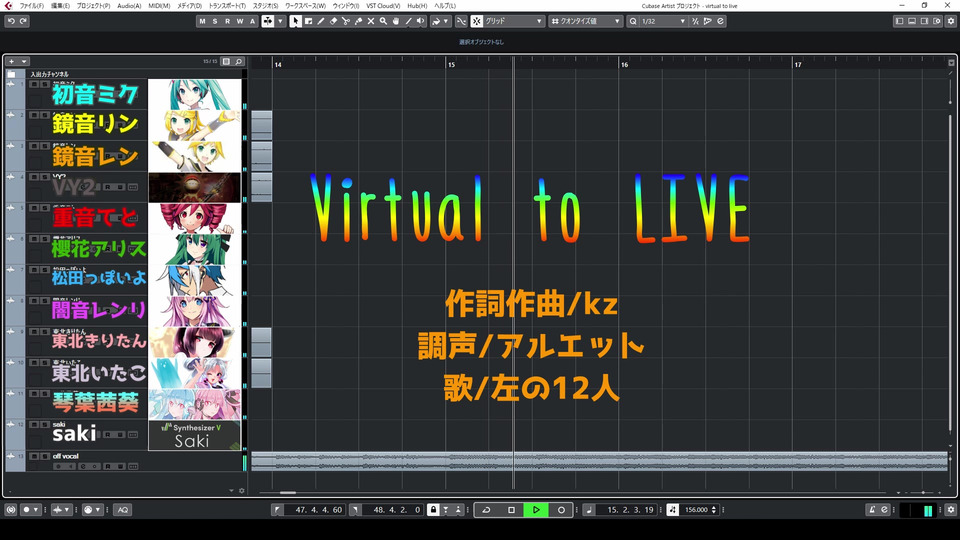
Task: Open the 編集(E) menu
Action: (60, 6)
